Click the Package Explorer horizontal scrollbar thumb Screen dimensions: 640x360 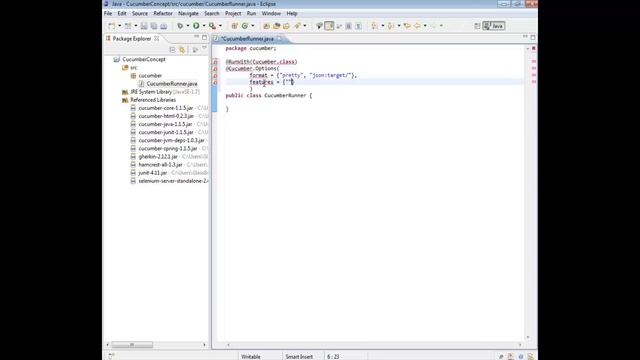(x=132, y=345)
